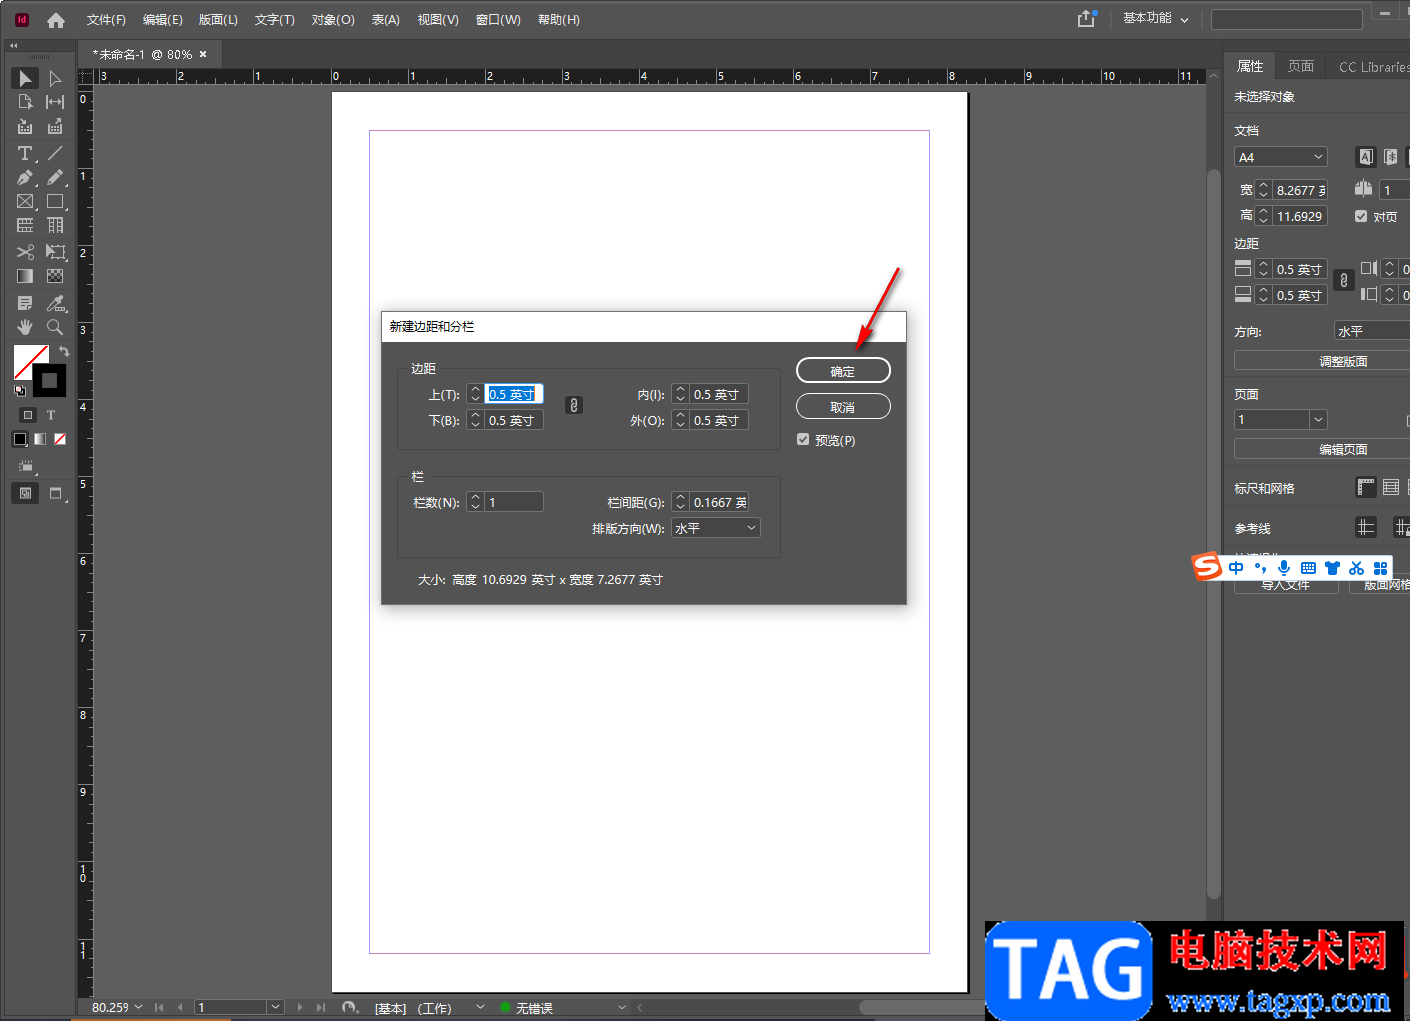Click the Apply Color black swatch
Screen dimensions: 1410x1021
point(20,439)
